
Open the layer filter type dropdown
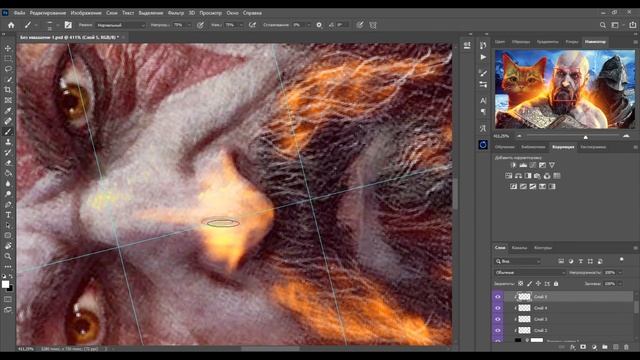coord(518,261)
